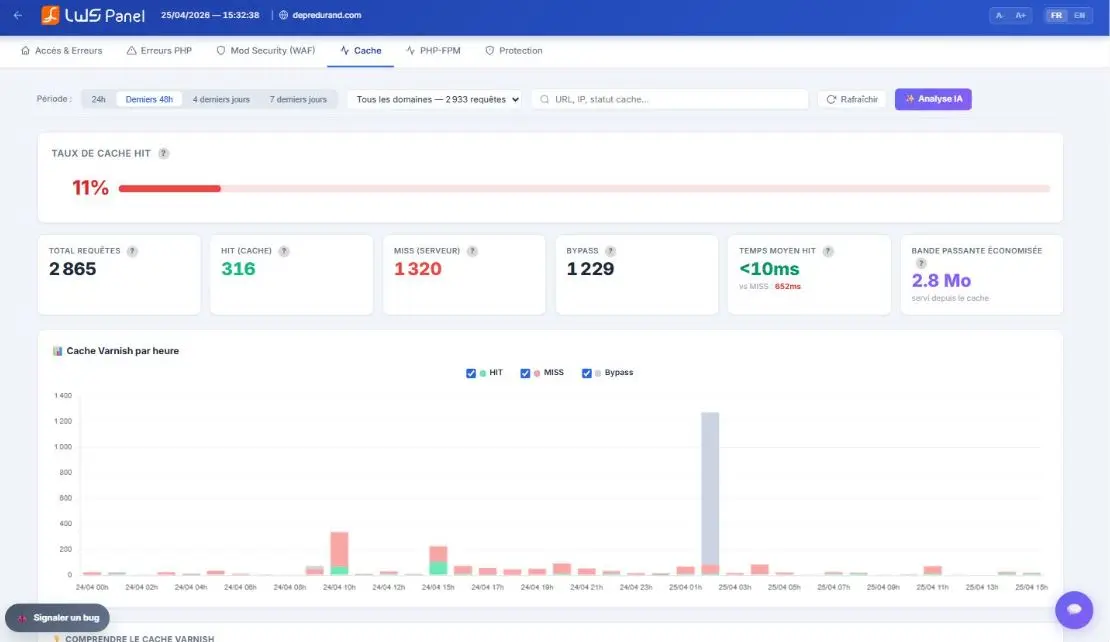Click the LWS Panel logo
Screen dimensions: 1110x642
[x=93, y=15]
